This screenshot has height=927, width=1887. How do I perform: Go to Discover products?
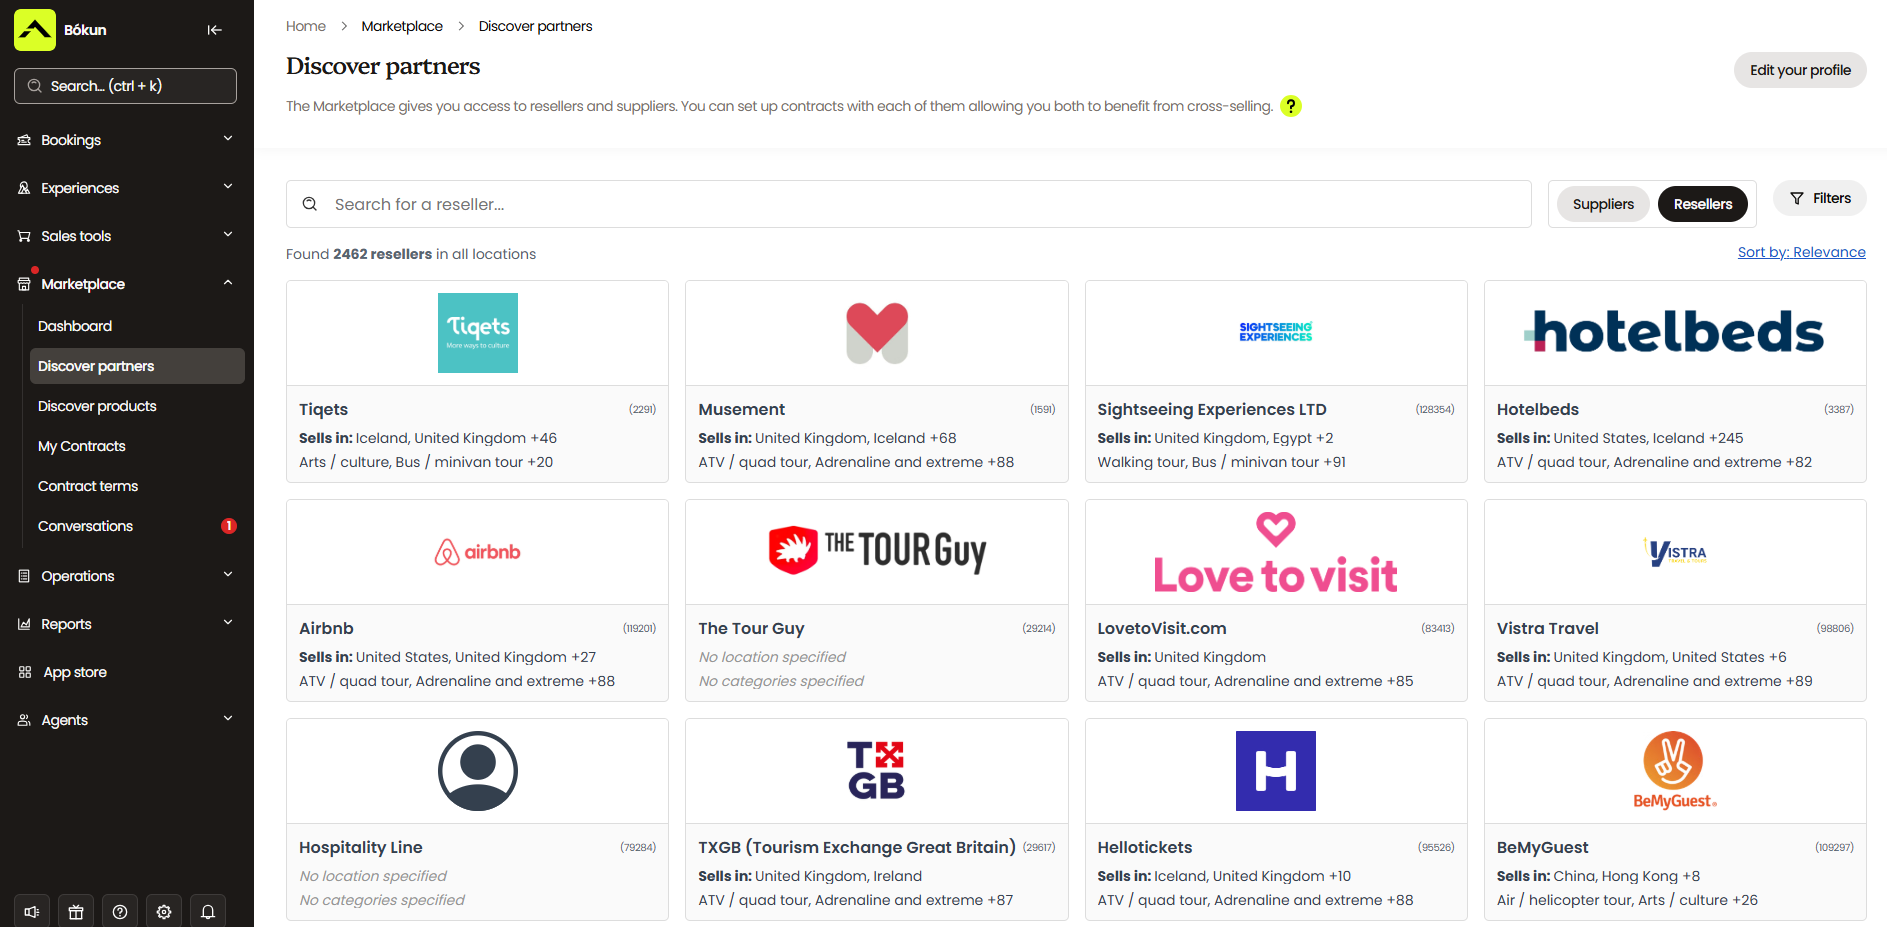point(97,406)
